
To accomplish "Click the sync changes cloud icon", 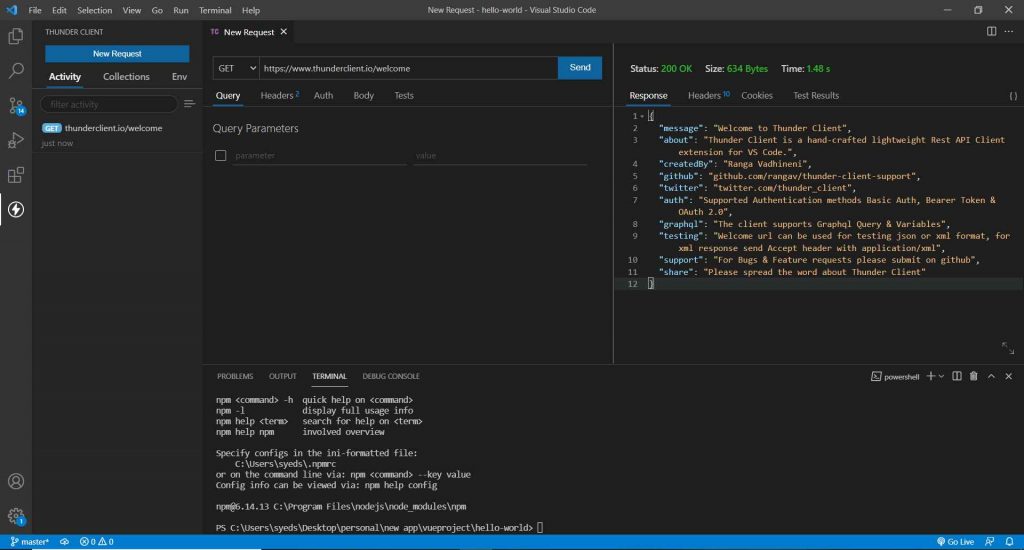I will pyautogui.click(x=65, y=542).
